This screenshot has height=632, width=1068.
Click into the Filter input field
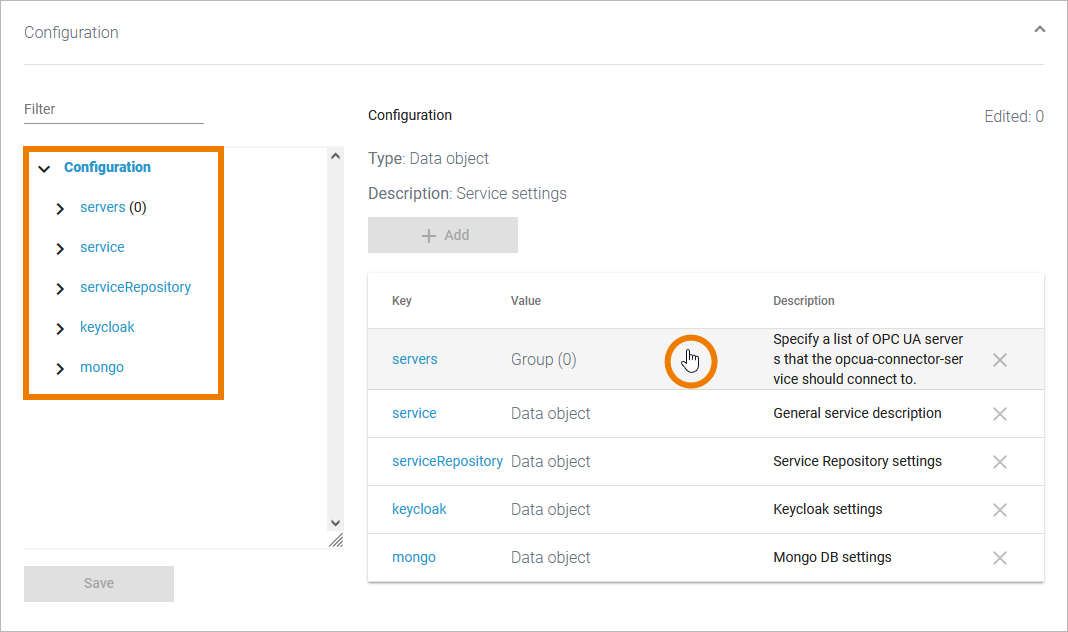pyautogui.click(x=113, y=109)
